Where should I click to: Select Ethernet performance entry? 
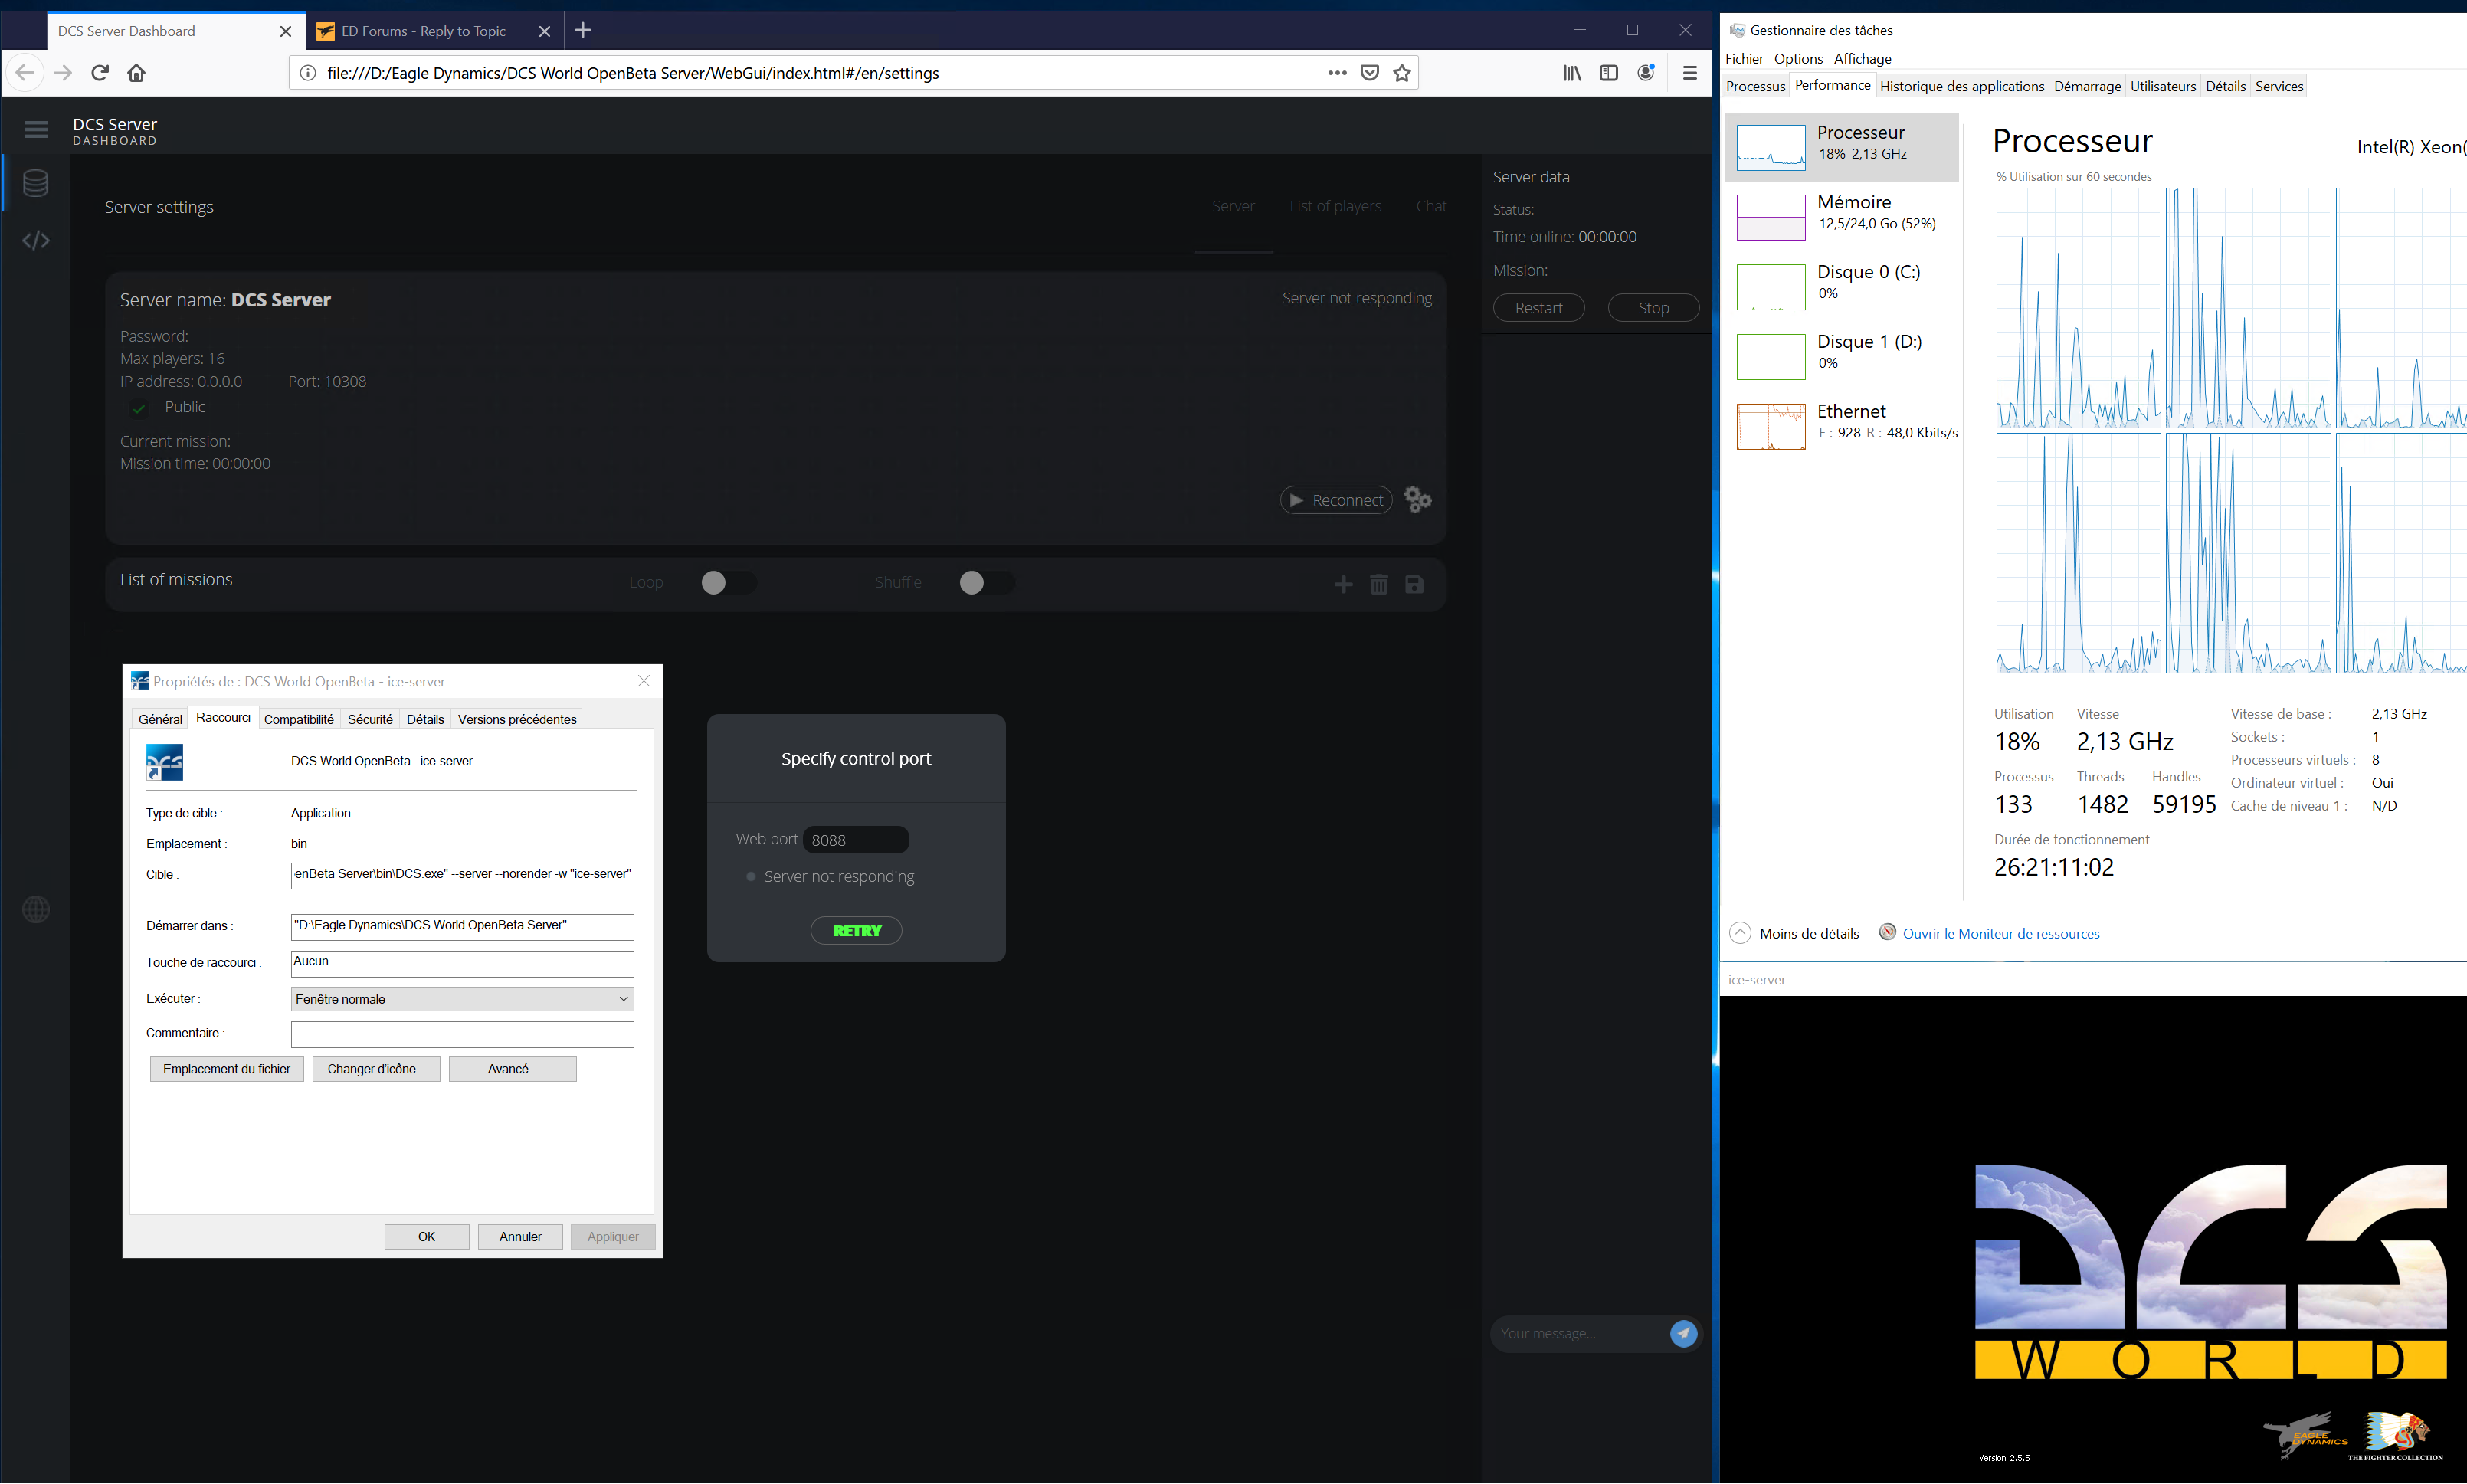[1842, 426]
